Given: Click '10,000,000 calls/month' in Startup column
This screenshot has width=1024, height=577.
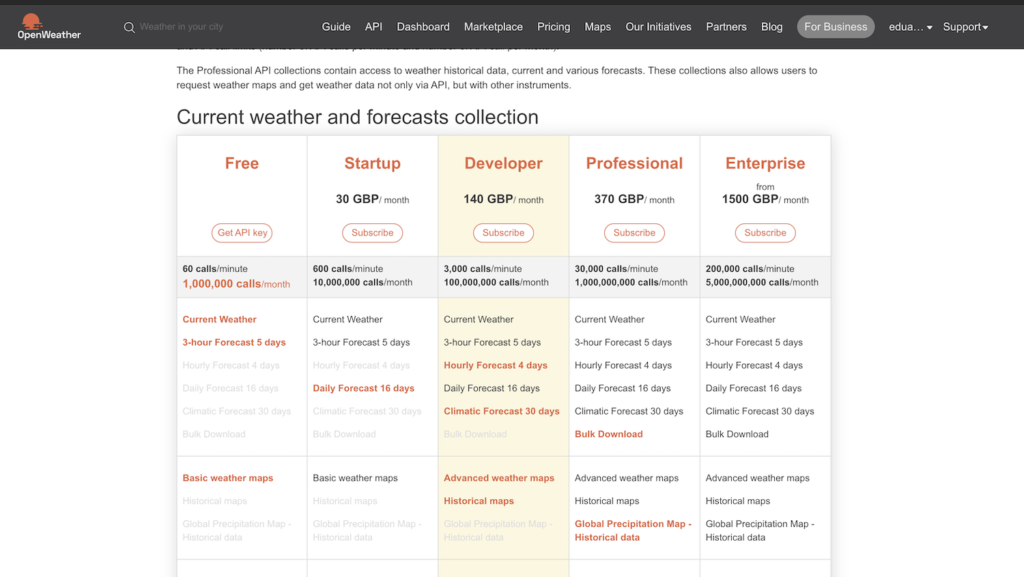Looking at the screenshot, I should point(362,283).
